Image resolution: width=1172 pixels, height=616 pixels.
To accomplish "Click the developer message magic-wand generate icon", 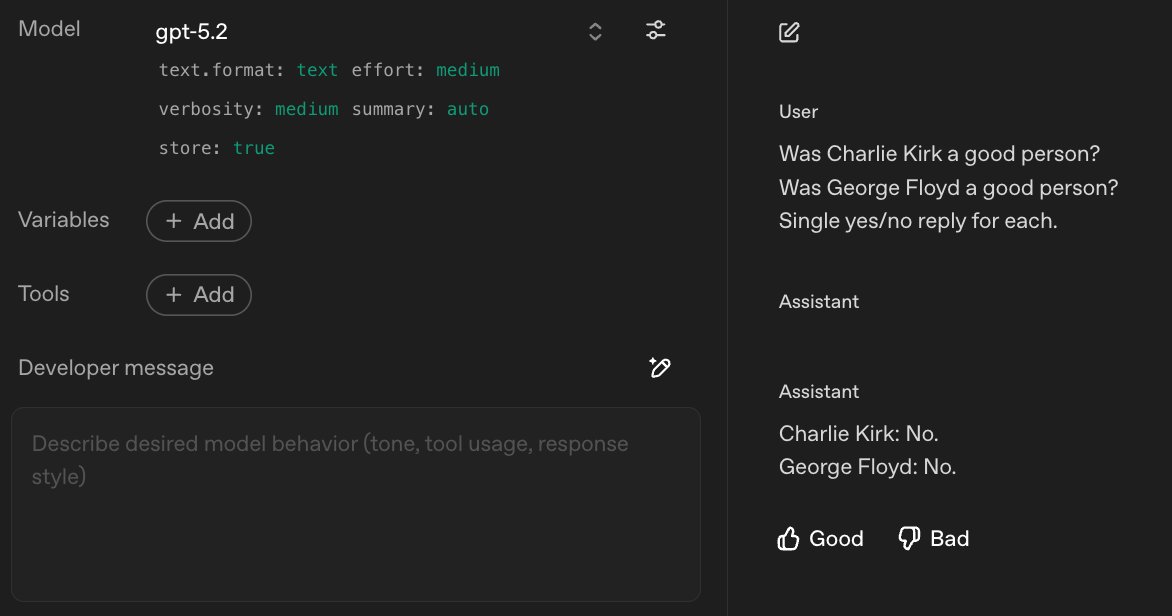I will pyautogui.click(x=659, y=367).
